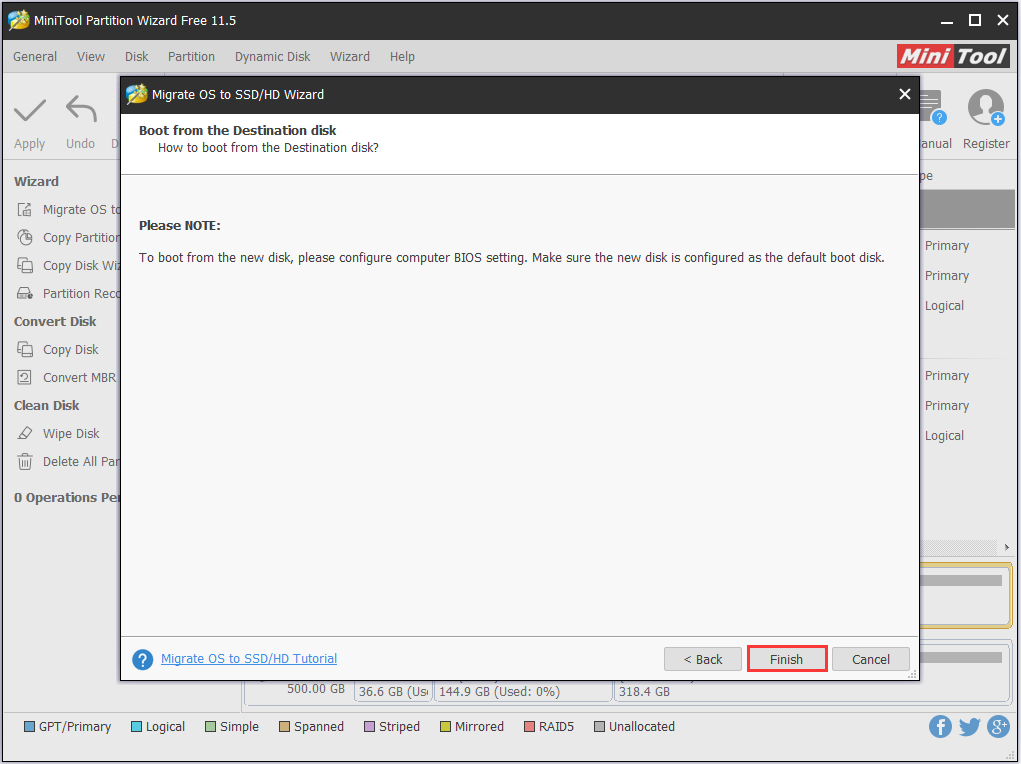Open the Wizard menu
Screen dimensions: 1021x764
pos(350,57)
